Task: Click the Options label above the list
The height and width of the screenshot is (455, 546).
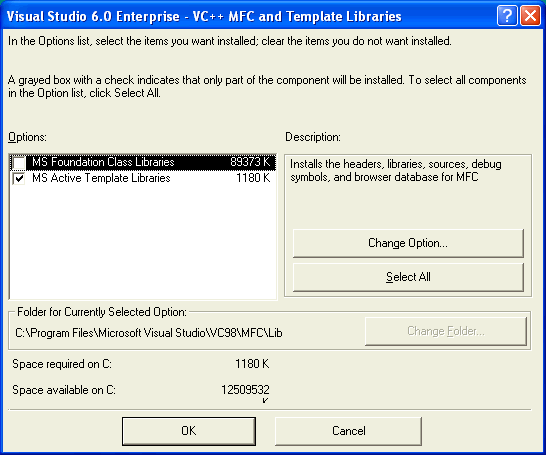Action: (x=27, y=137)
